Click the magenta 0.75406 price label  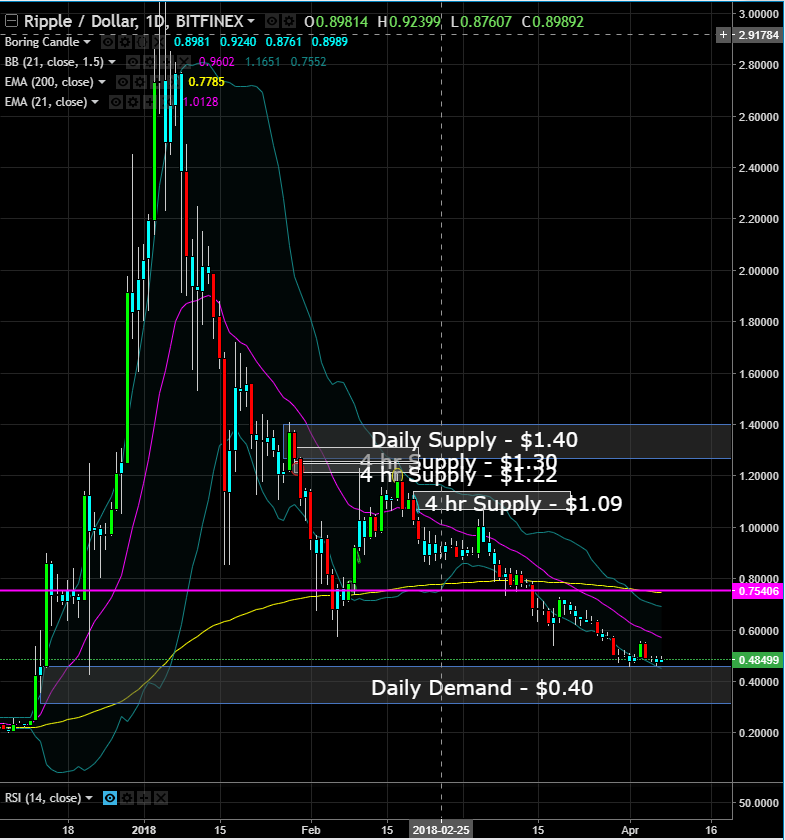758,591
